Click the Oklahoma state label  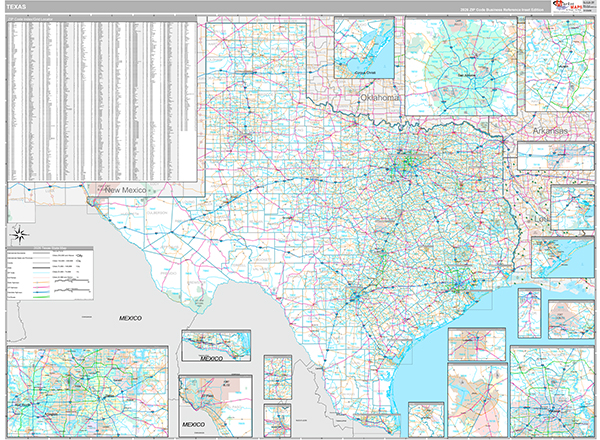[x=379, y=98]
